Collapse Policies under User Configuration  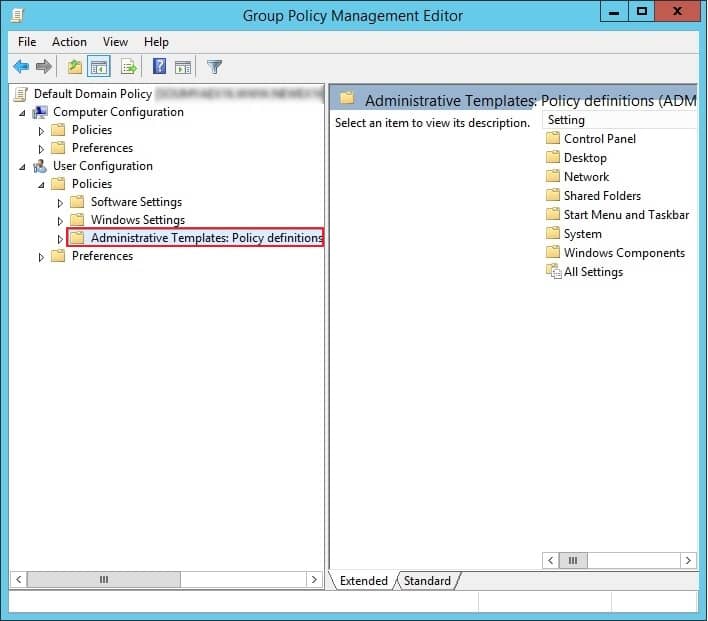[41, 185]
